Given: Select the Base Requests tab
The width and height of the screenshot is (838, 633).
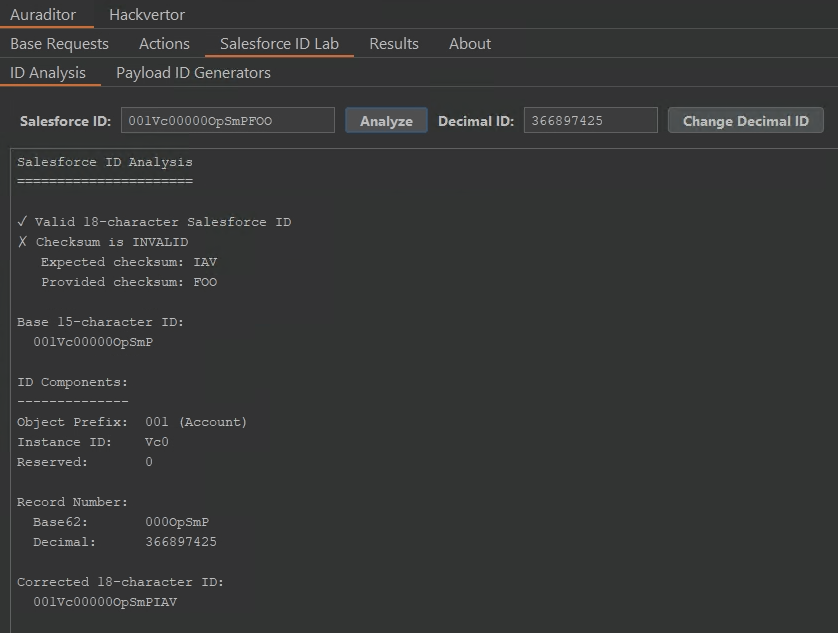Looking at the screenshot, I should [x=58, y=43].
